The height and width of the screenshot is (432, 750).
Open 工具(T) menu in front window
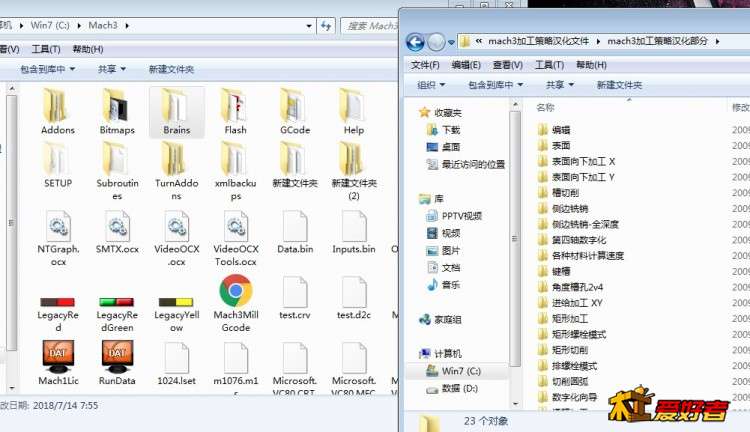(x=549, y=65)
